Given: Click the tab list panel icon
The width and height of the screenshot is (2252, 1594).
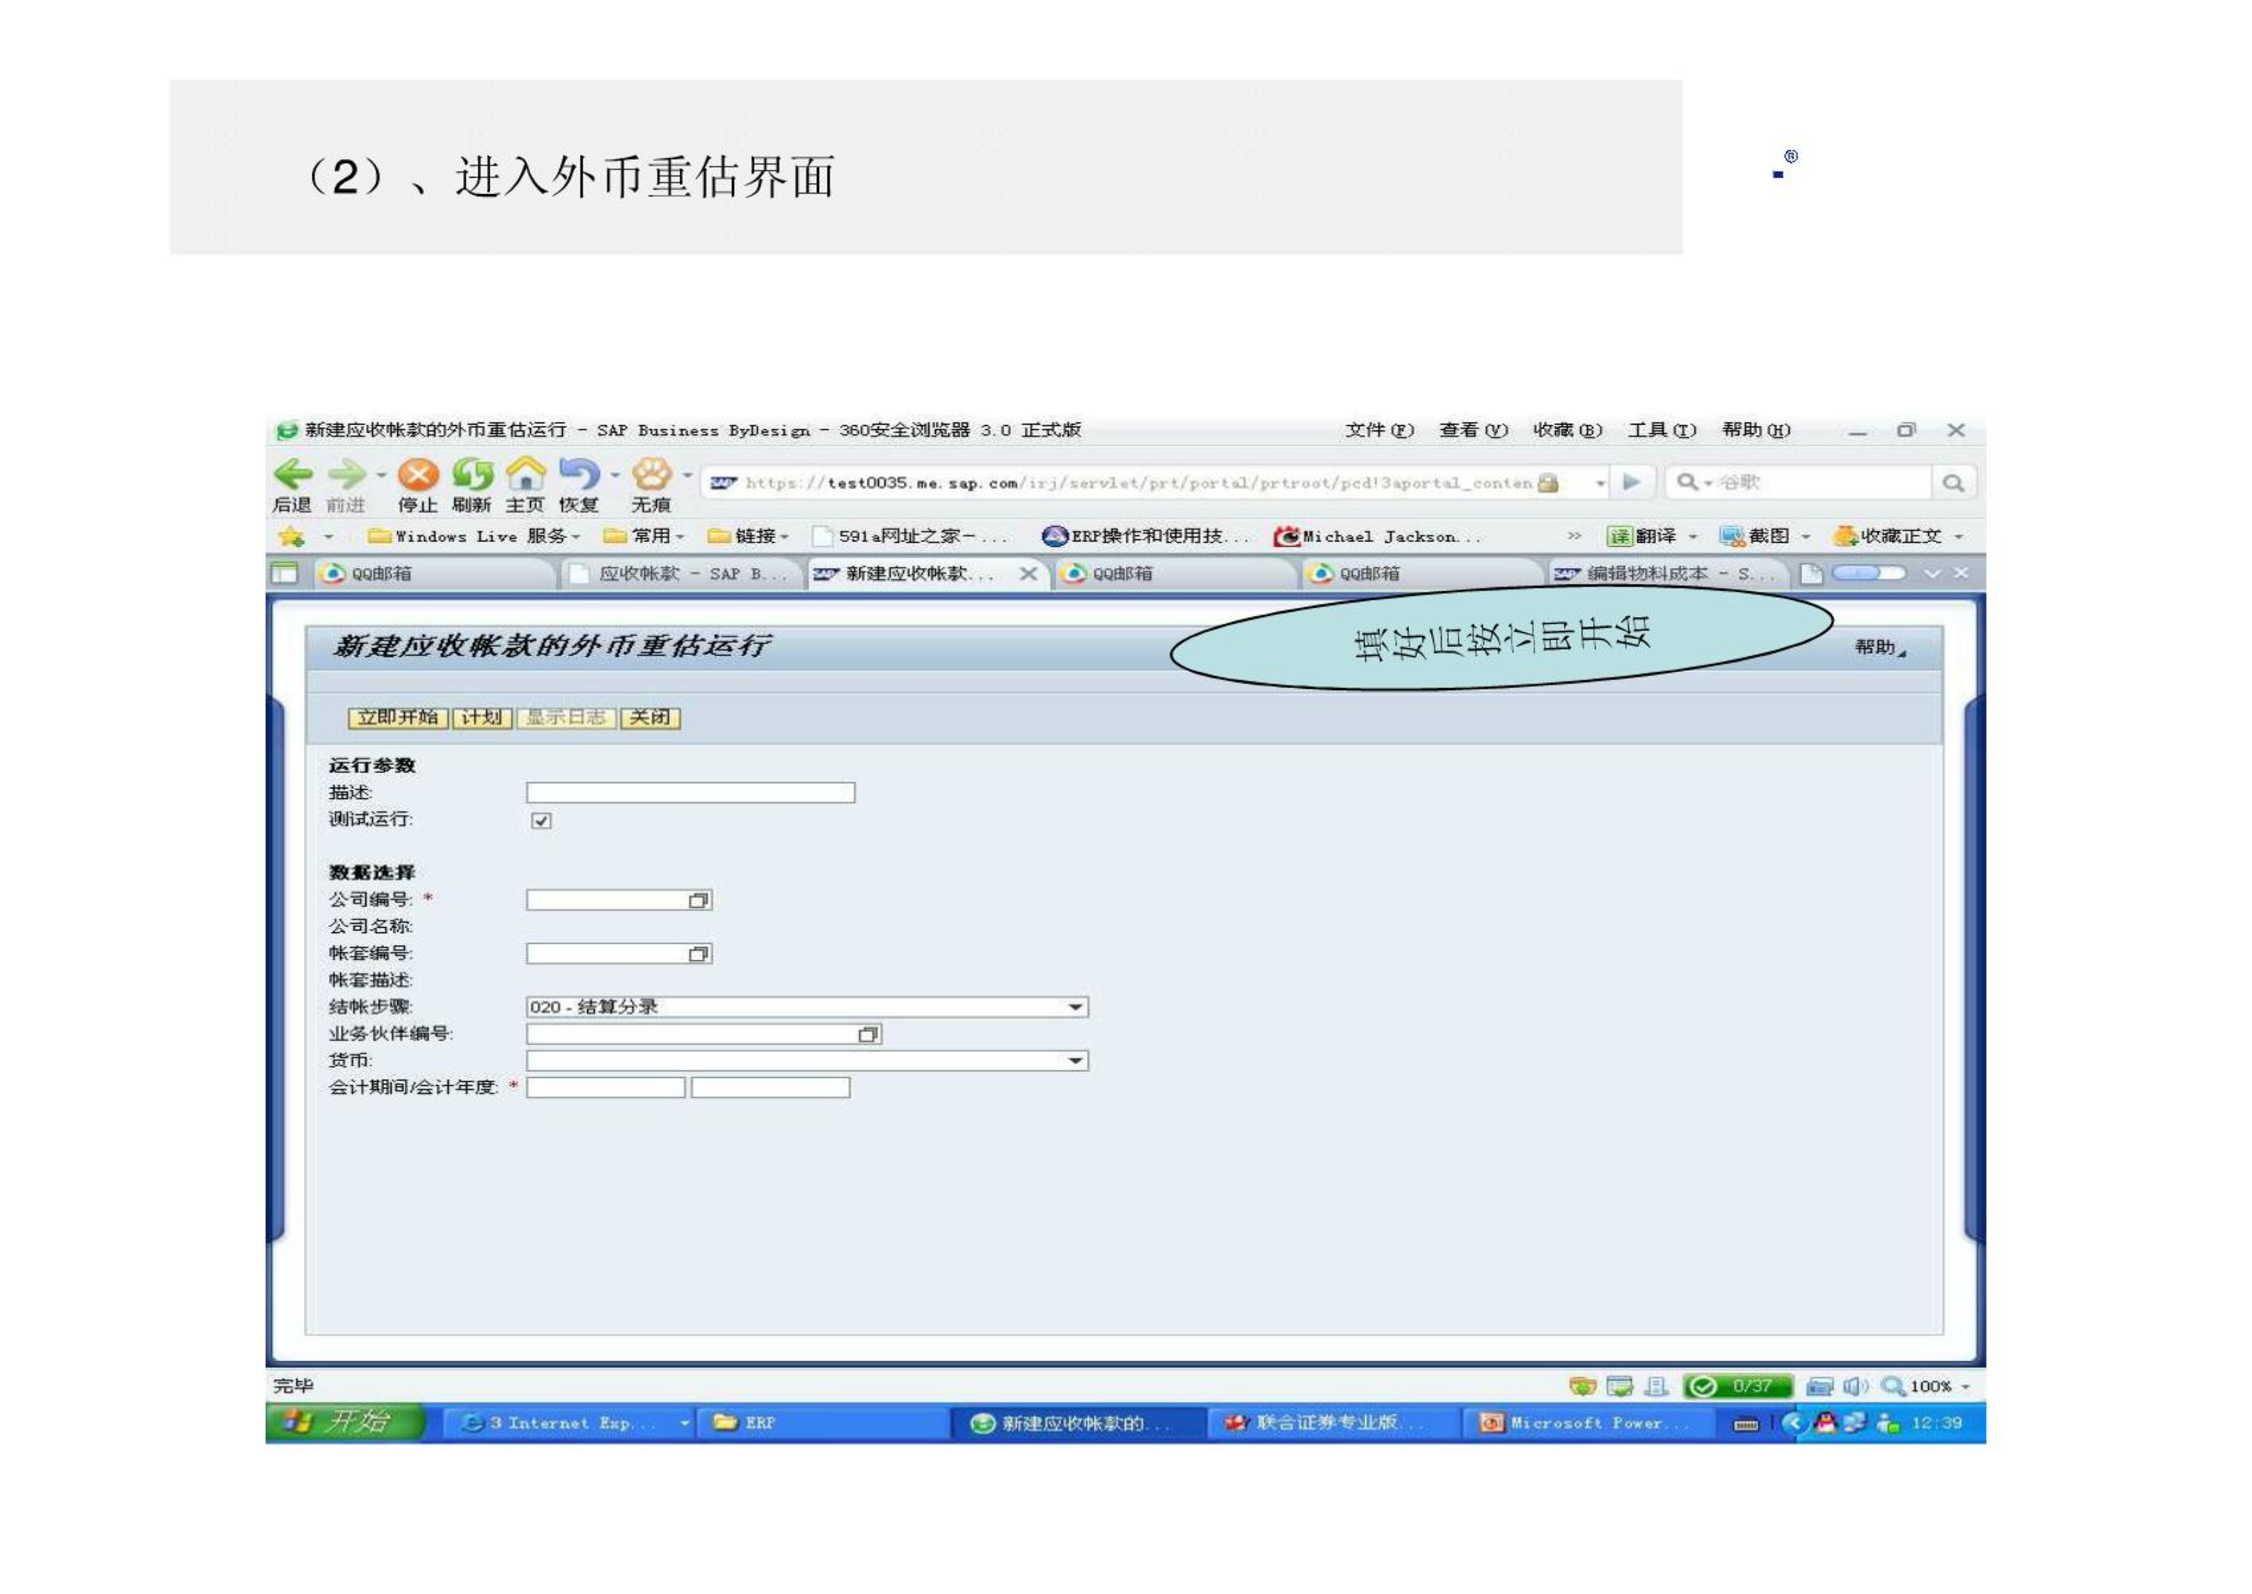Looking at the screenshot, I should pos(286,573).
